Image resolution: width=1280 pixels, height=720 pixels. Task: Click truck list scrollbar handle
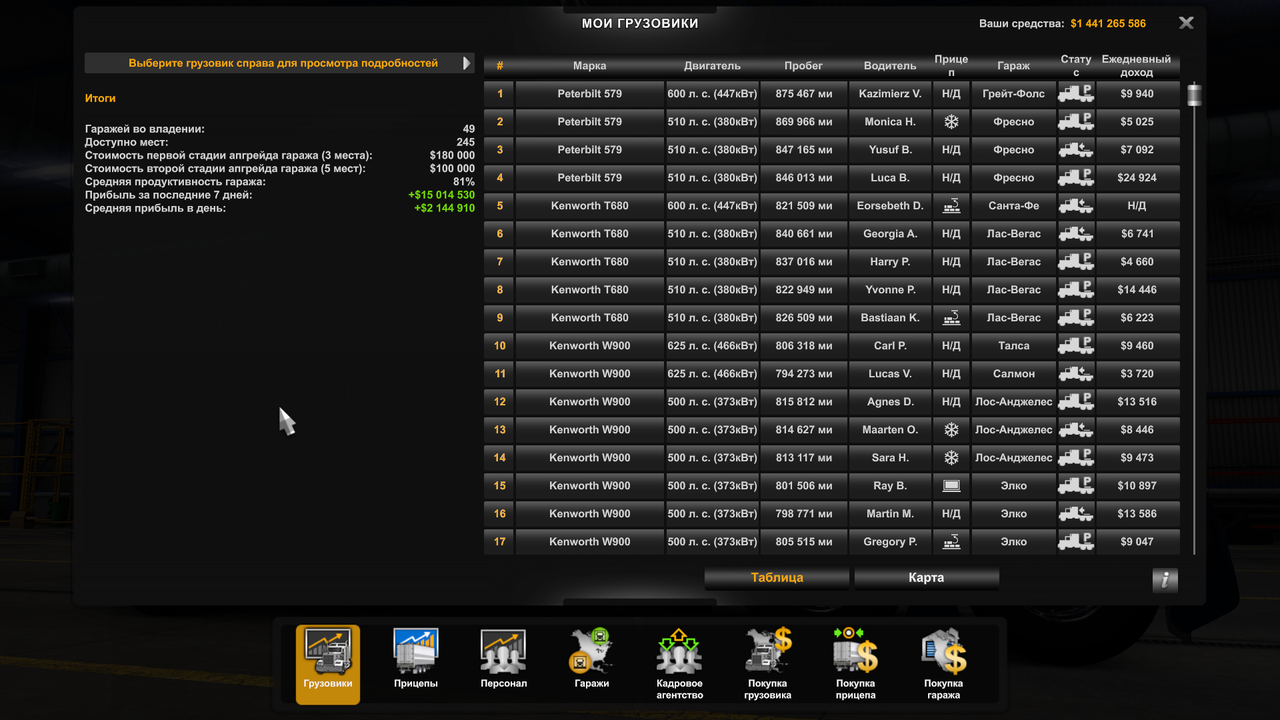1193,95
